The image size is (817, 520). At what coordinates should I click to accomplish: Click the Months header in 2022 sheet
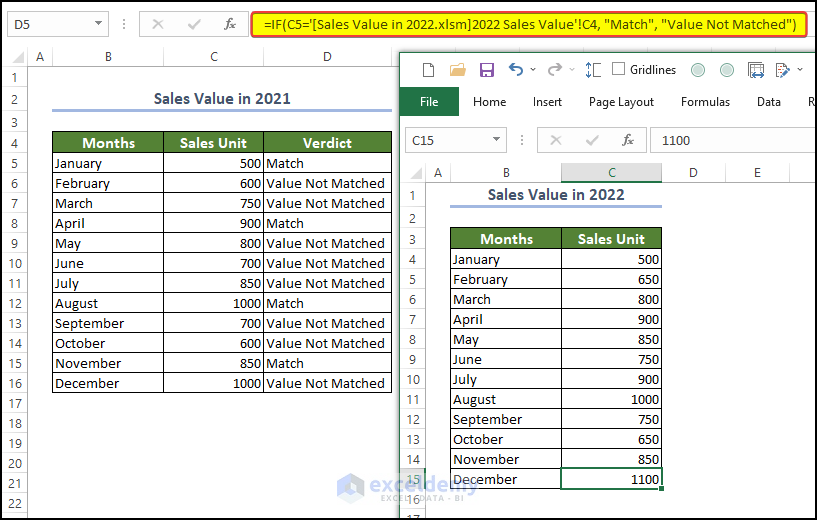coord(506,239)
